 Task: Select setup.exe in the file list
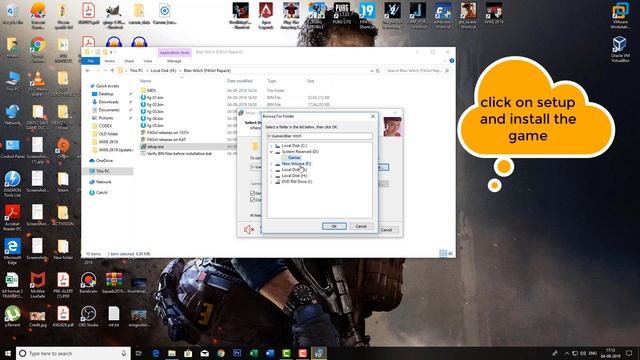156,147
